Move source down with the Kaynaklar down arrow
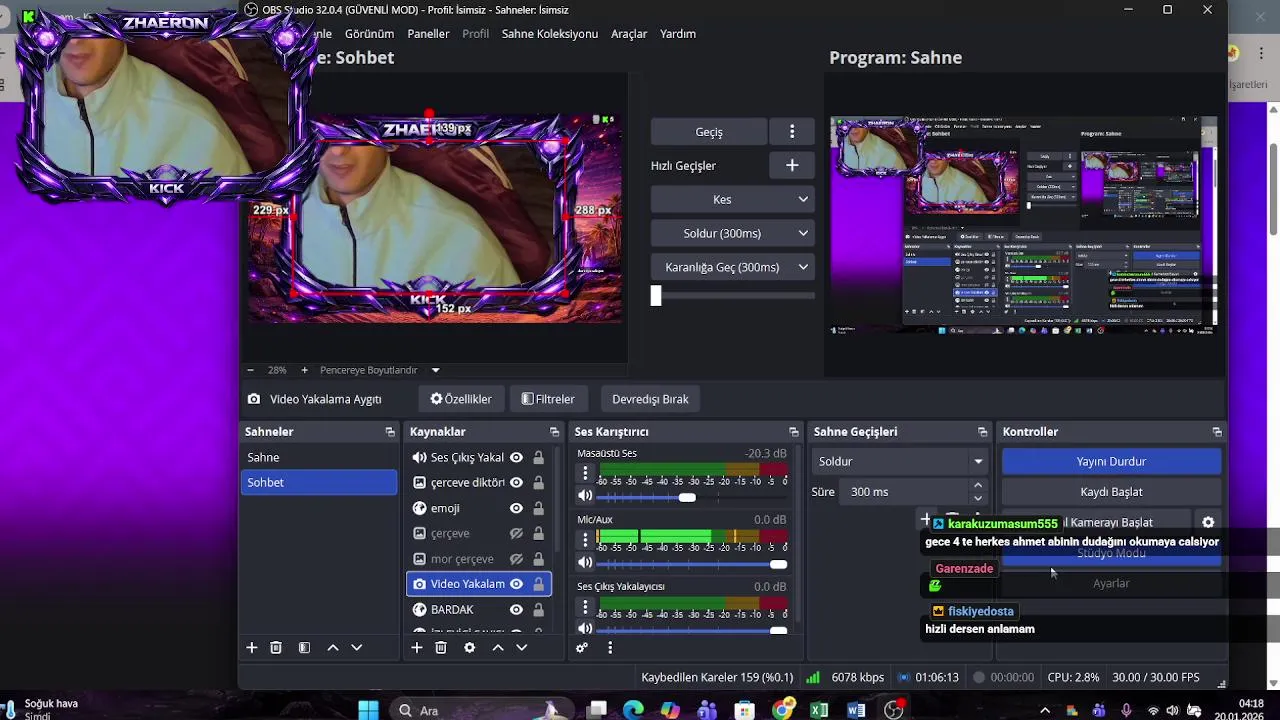Image resolution: width=1280 pixels, height=720 pixels. click(521, 648)
